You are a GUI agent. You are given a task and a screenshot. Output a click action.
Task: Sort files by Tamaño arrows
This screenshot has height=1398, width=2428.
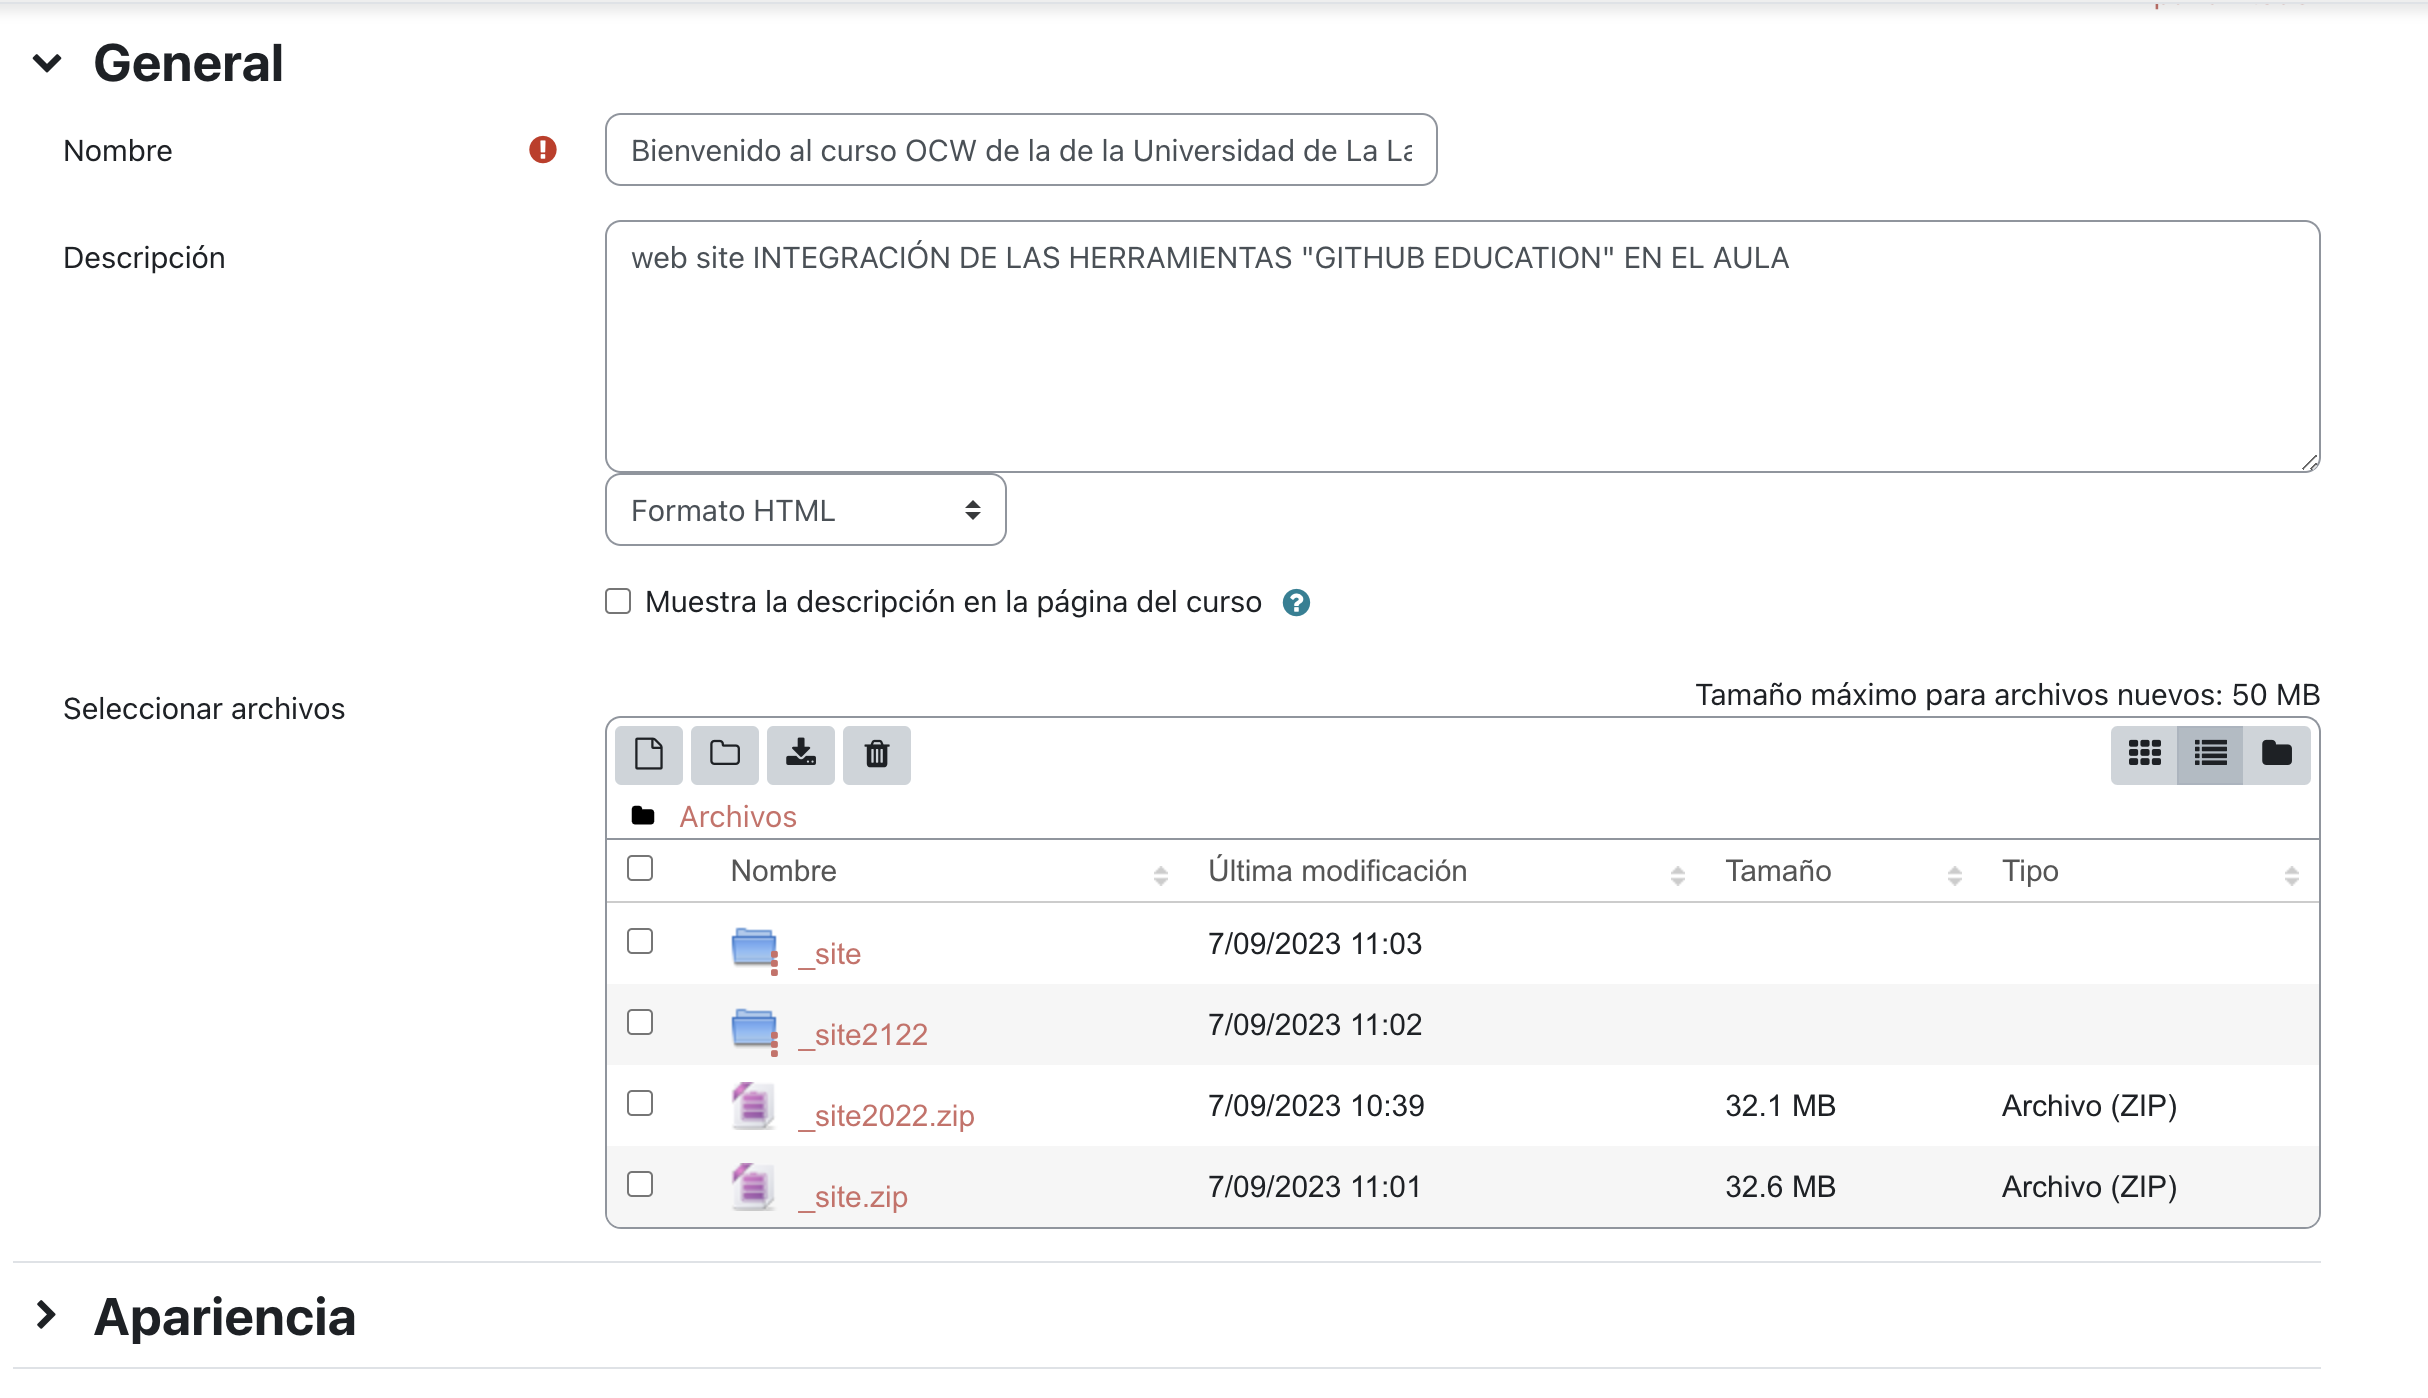[1955, 876]
